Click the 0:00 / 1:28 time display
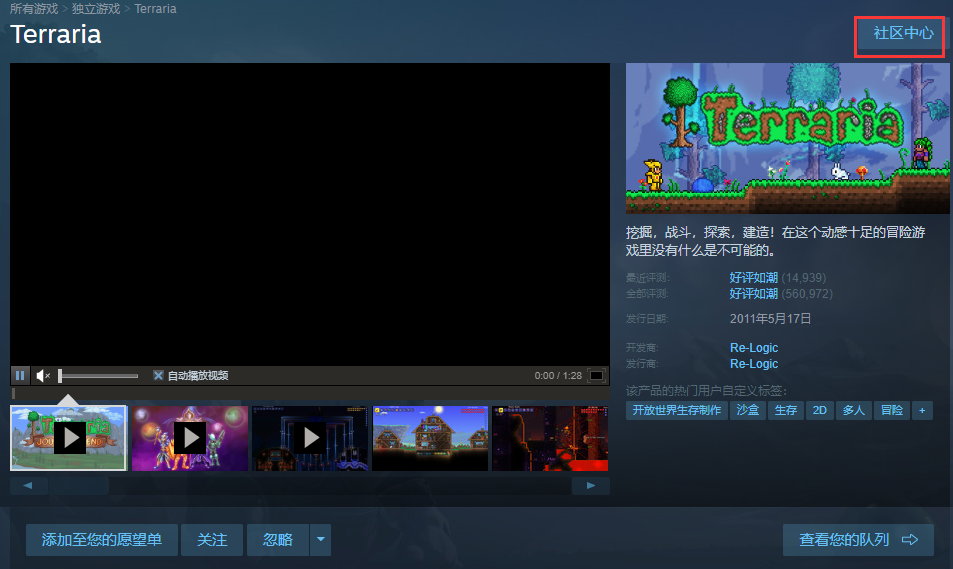Viewport: 953px width, 569px height. 558,376
